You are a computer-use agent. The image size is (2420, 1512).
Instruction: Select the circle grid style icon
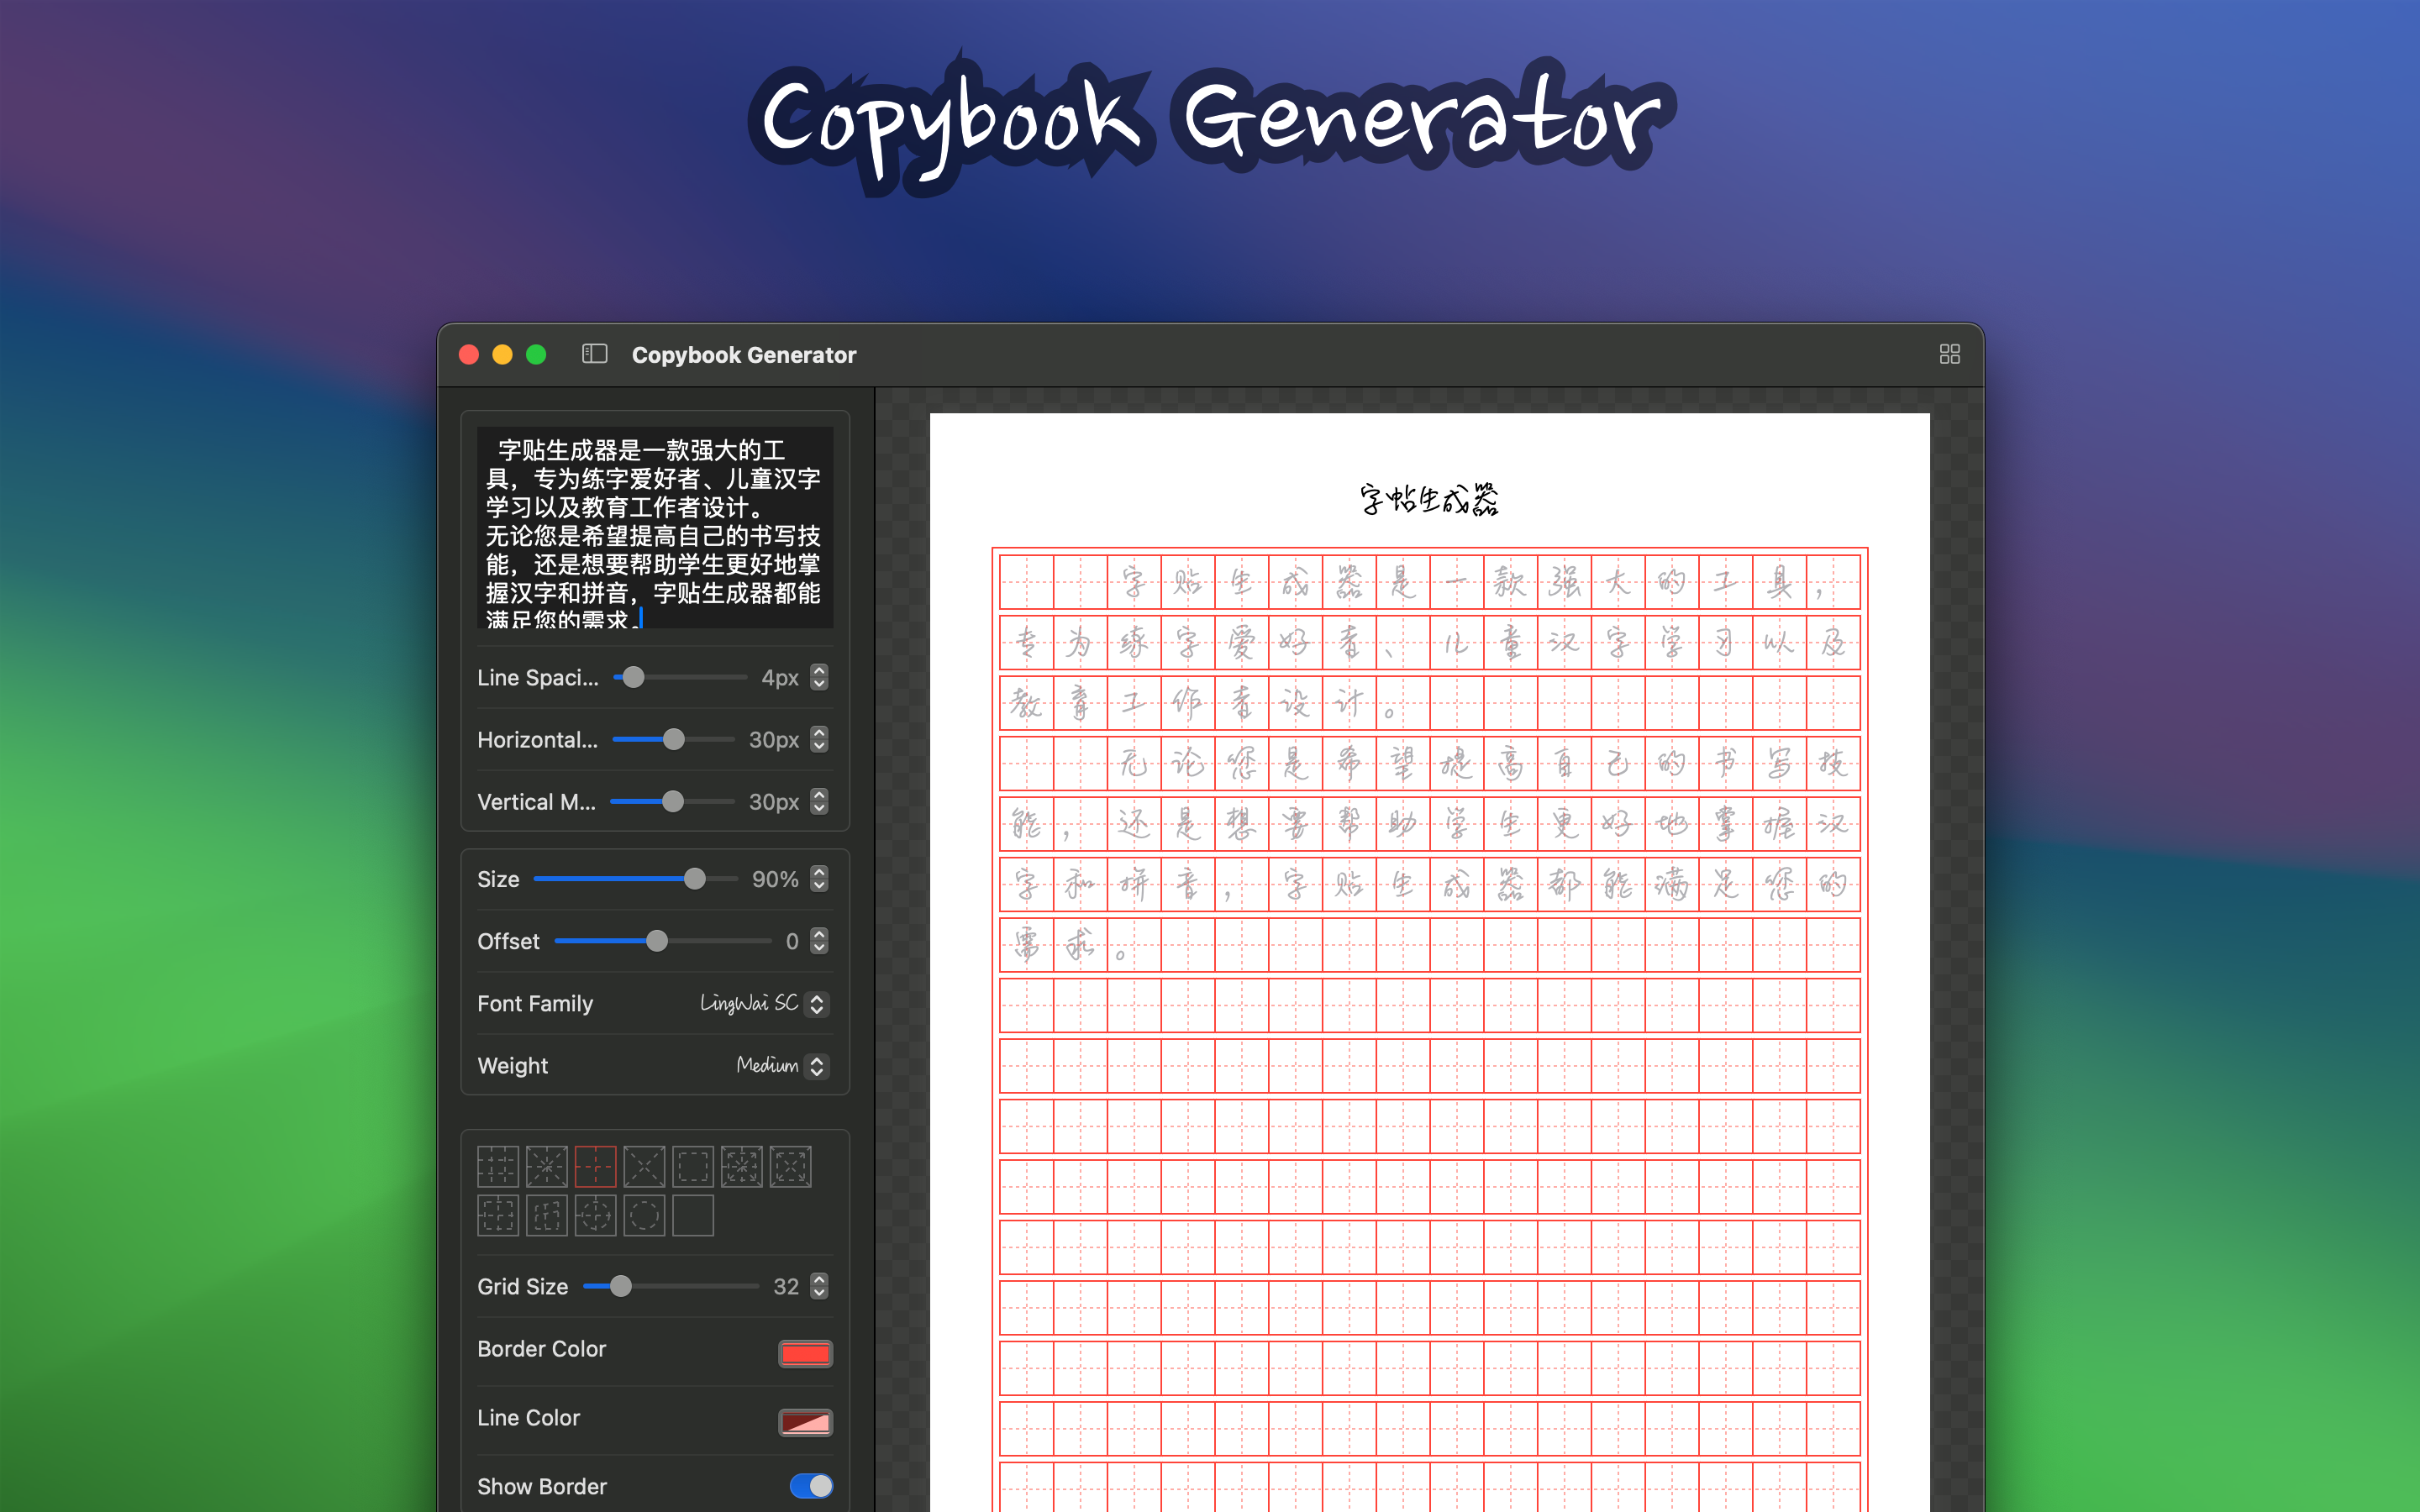pyautogui.click(x=645, y=1215)
